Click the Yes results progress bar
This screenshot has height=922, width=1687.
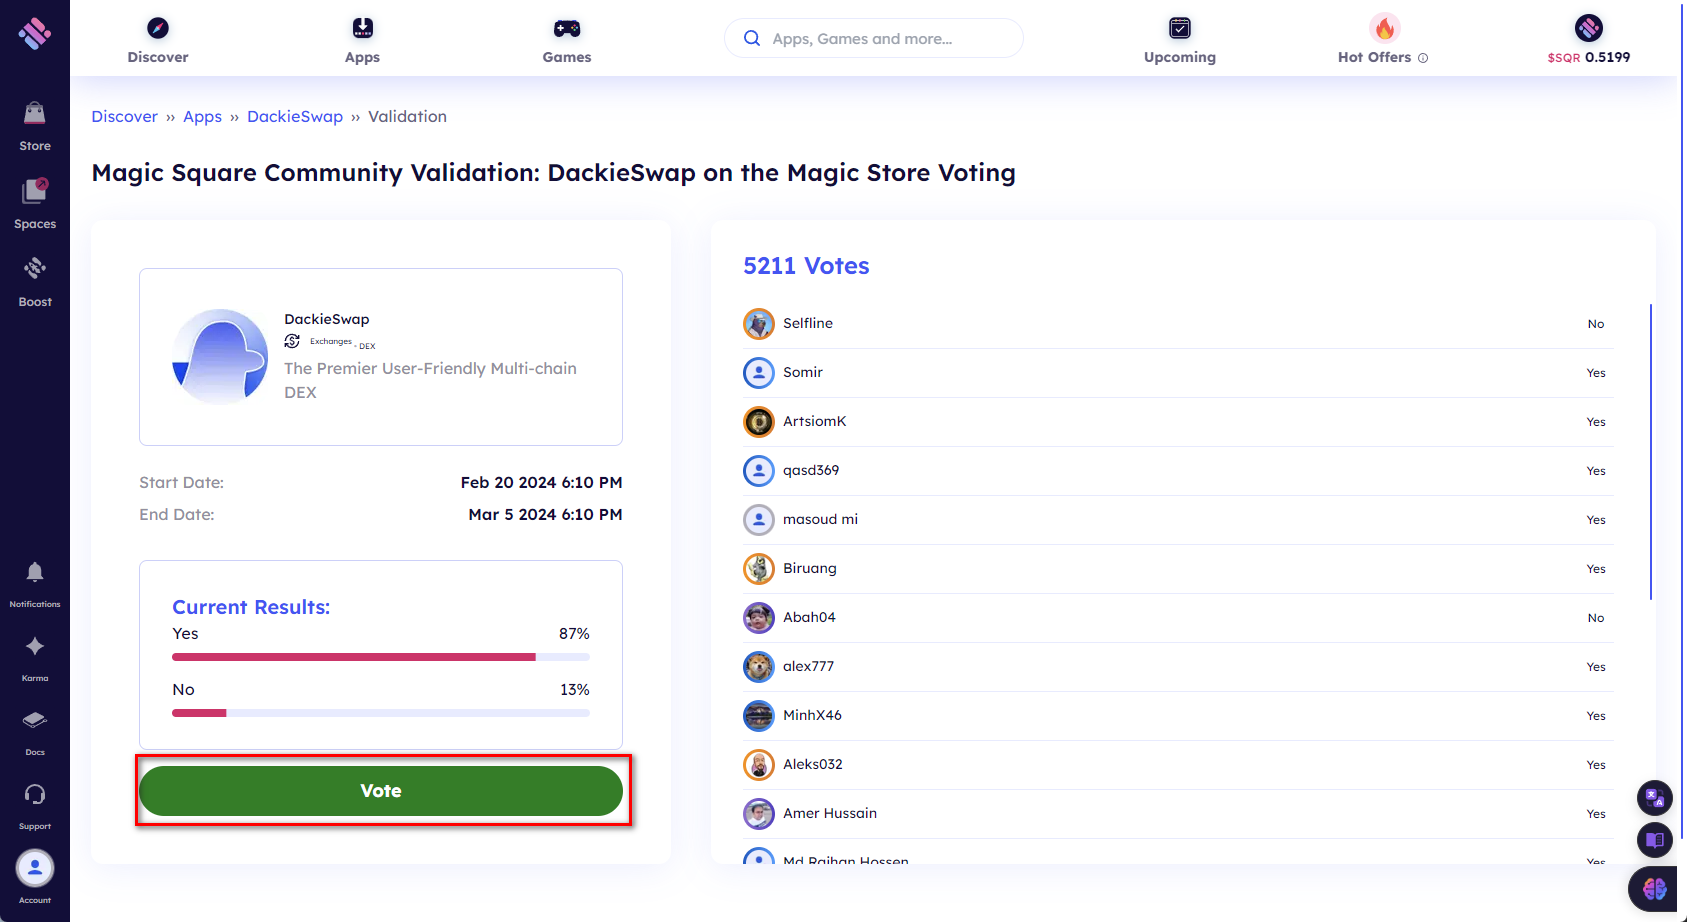pos(381,657)
